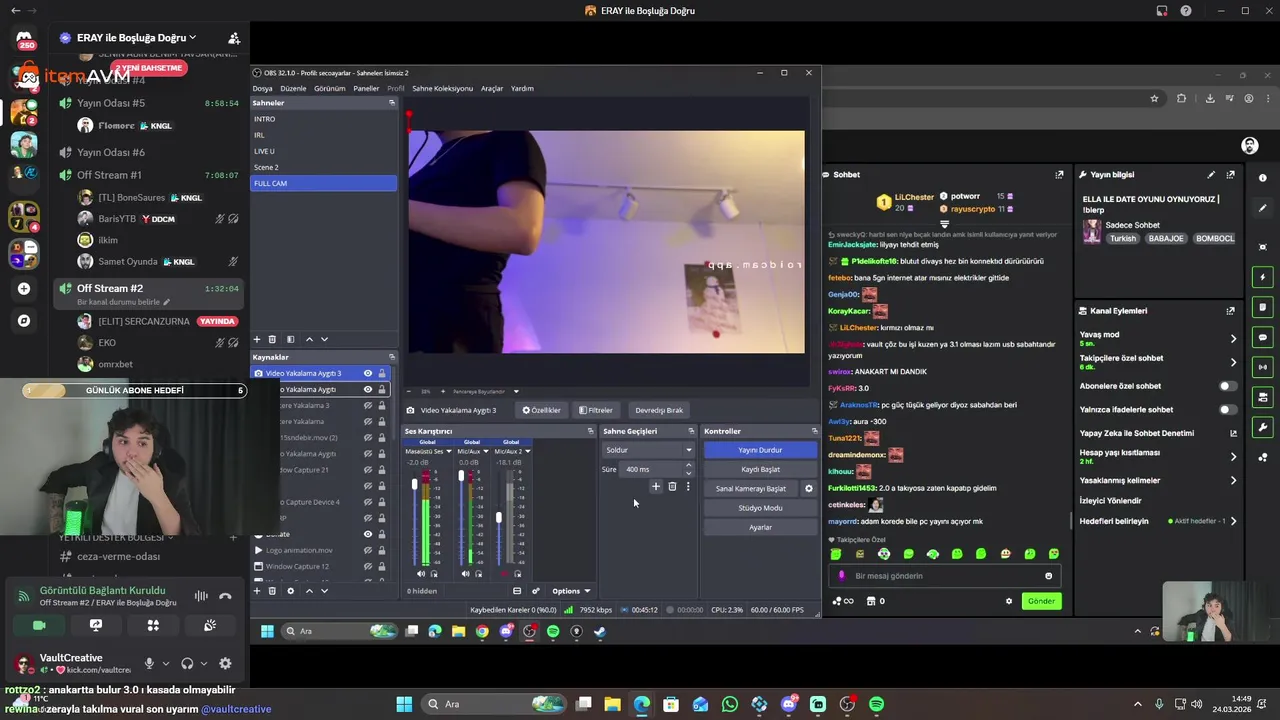Stop the stream with Yayını Durdur

[760, 450]
